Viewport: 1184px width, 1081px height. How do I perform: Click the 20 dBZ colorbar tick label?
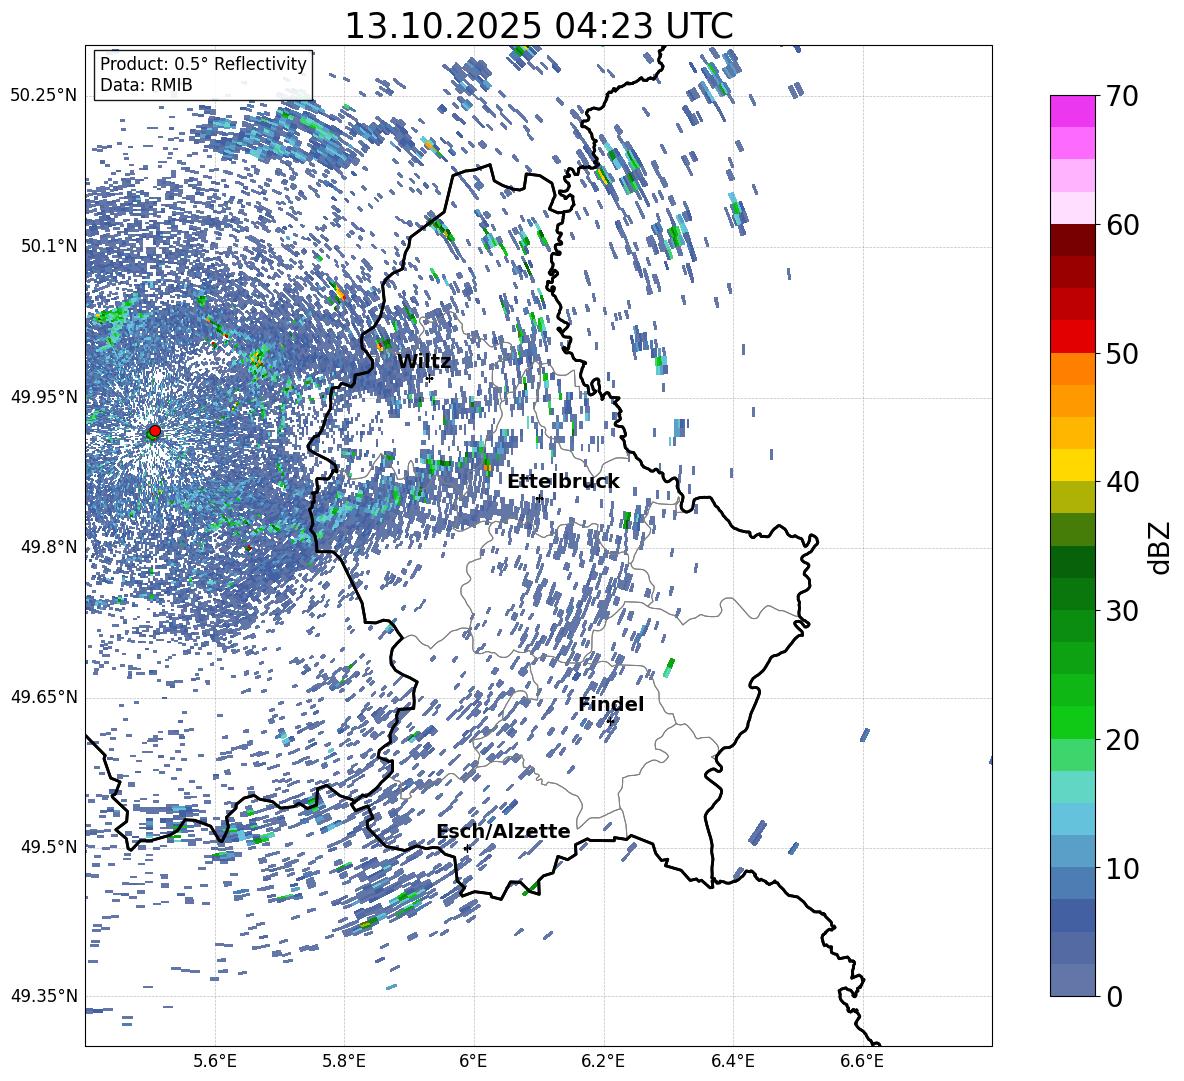pyautogui.click(x=1122, y=739)
